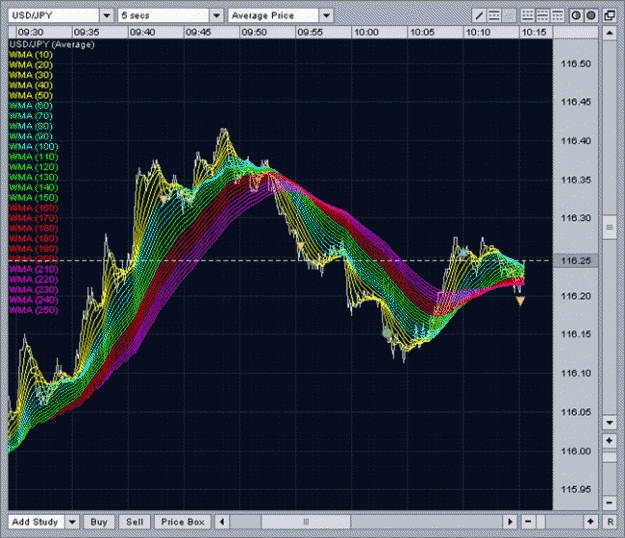The width and height of the screenshot is (625, 538).
Task: Select the WMA (60) legend entry
Action: [31, 106]
